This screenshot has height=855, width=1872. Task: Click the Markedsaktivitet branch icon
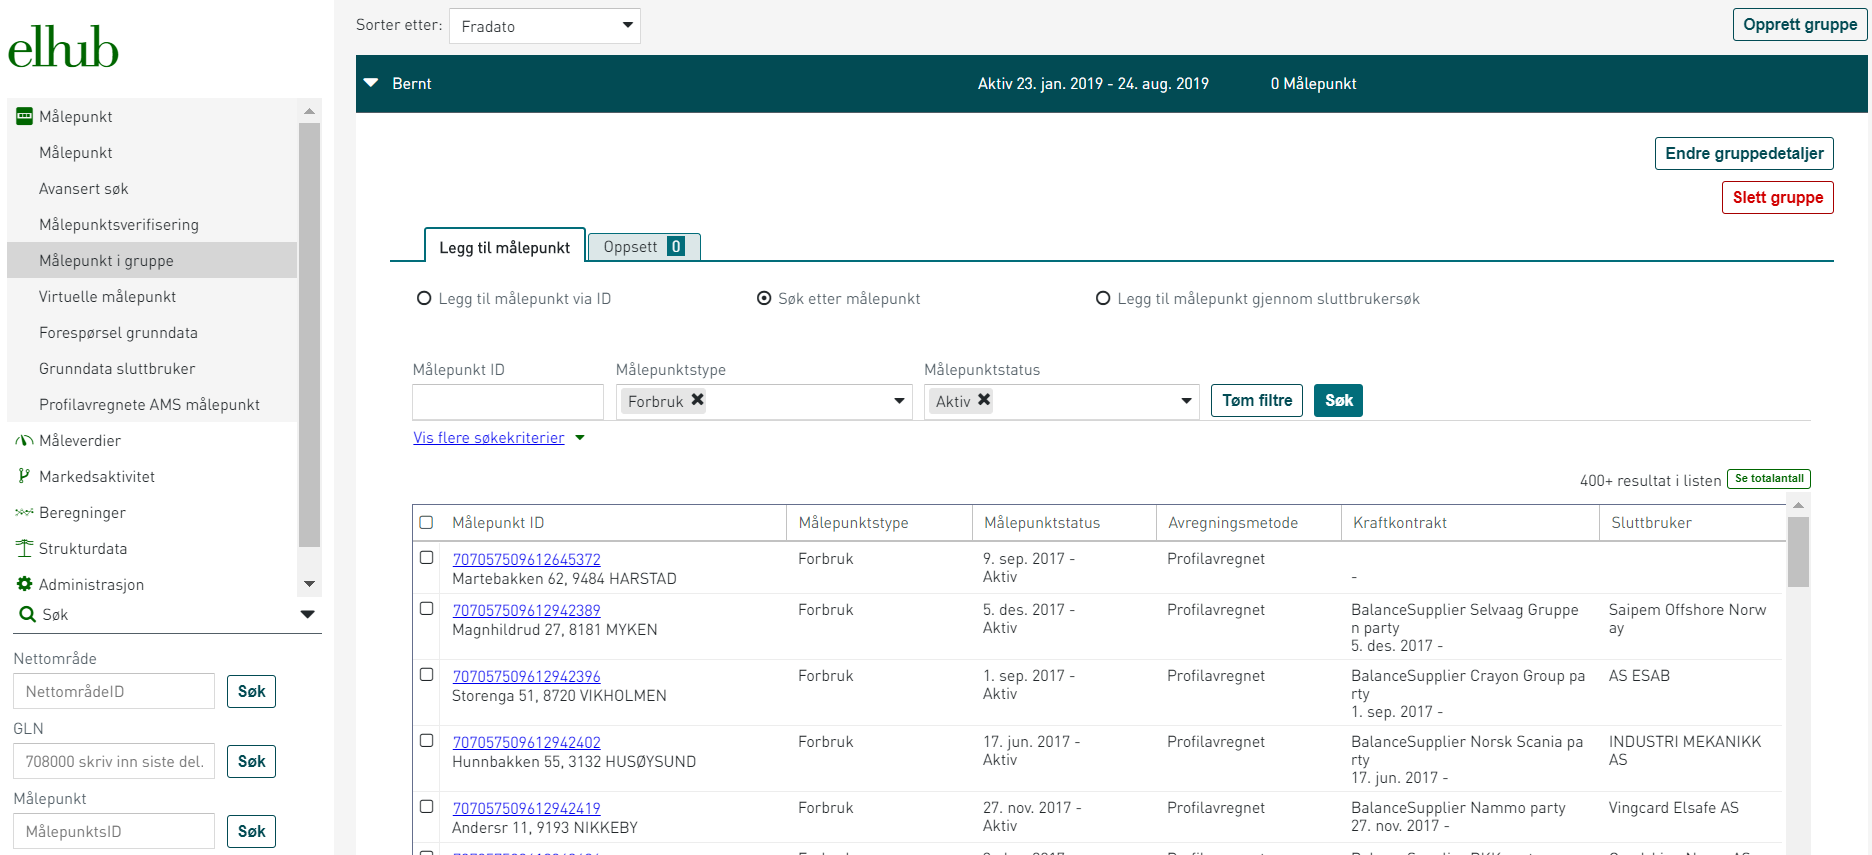pos(24,476)
